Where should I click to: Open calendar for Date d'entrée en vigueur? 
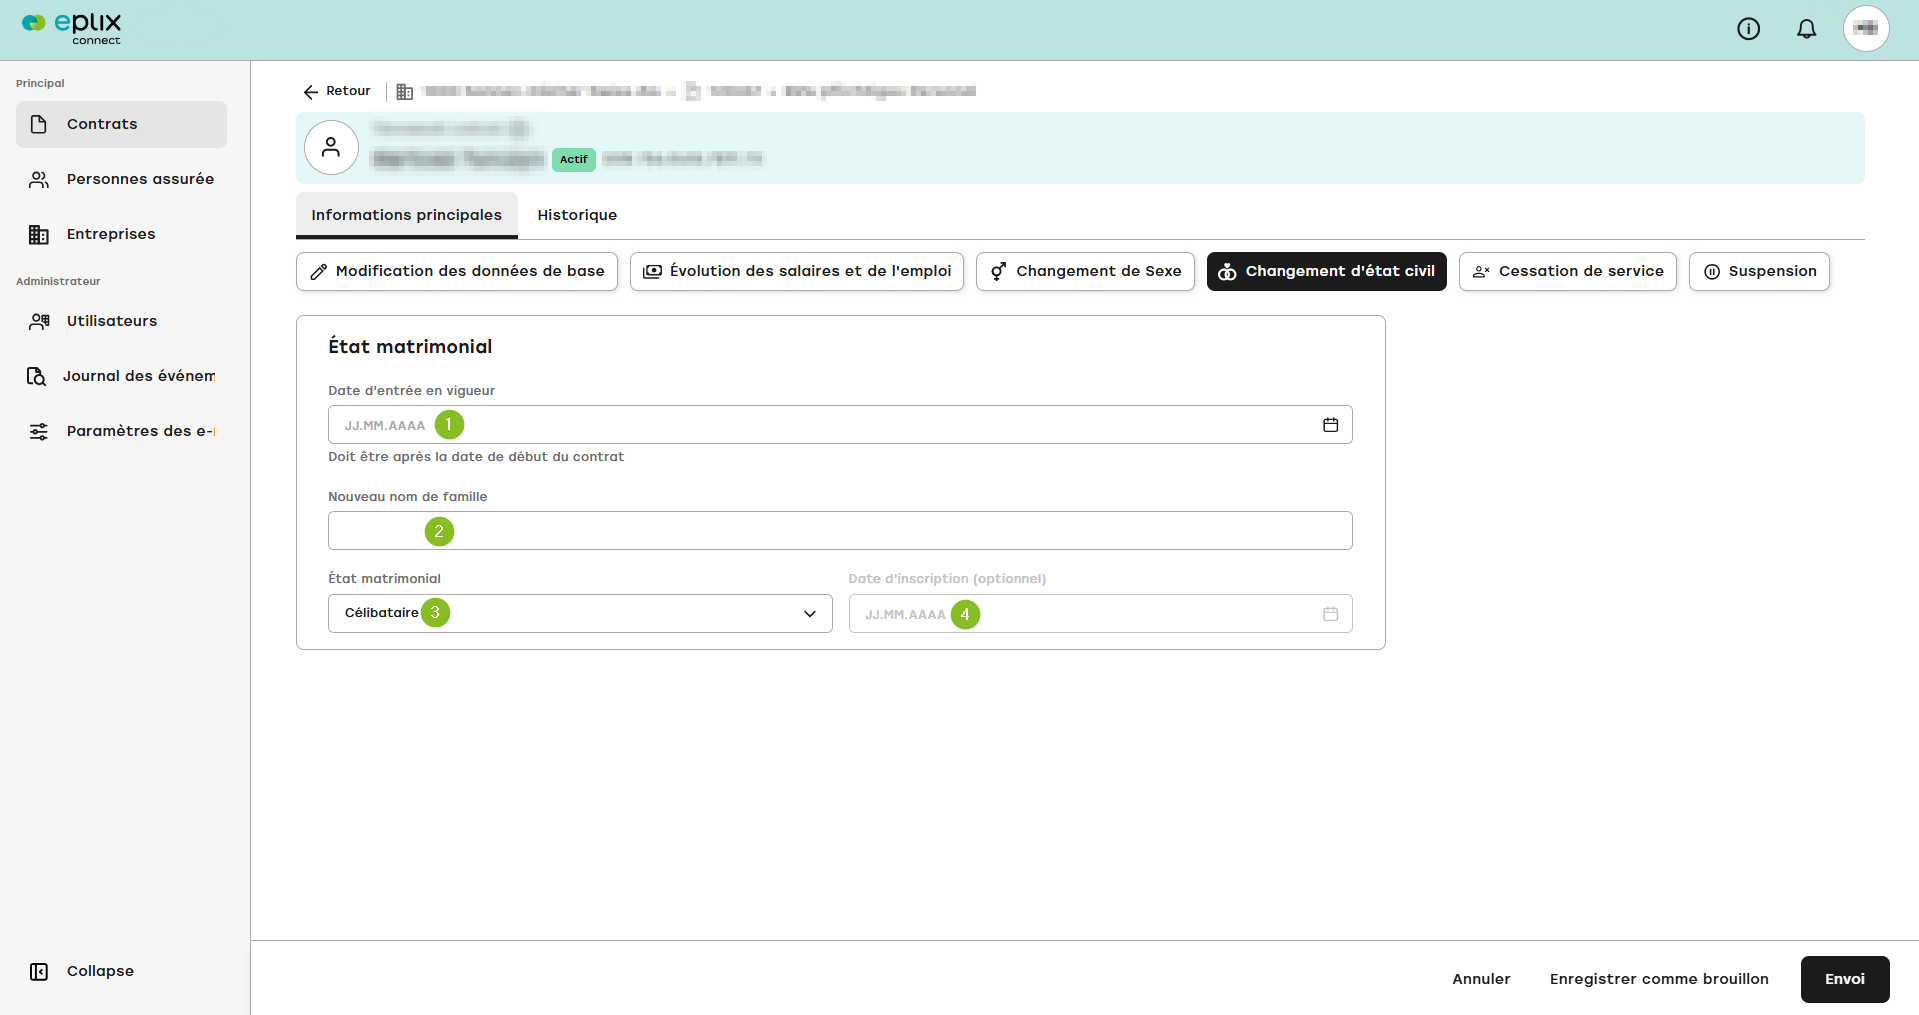(1331, 425)
